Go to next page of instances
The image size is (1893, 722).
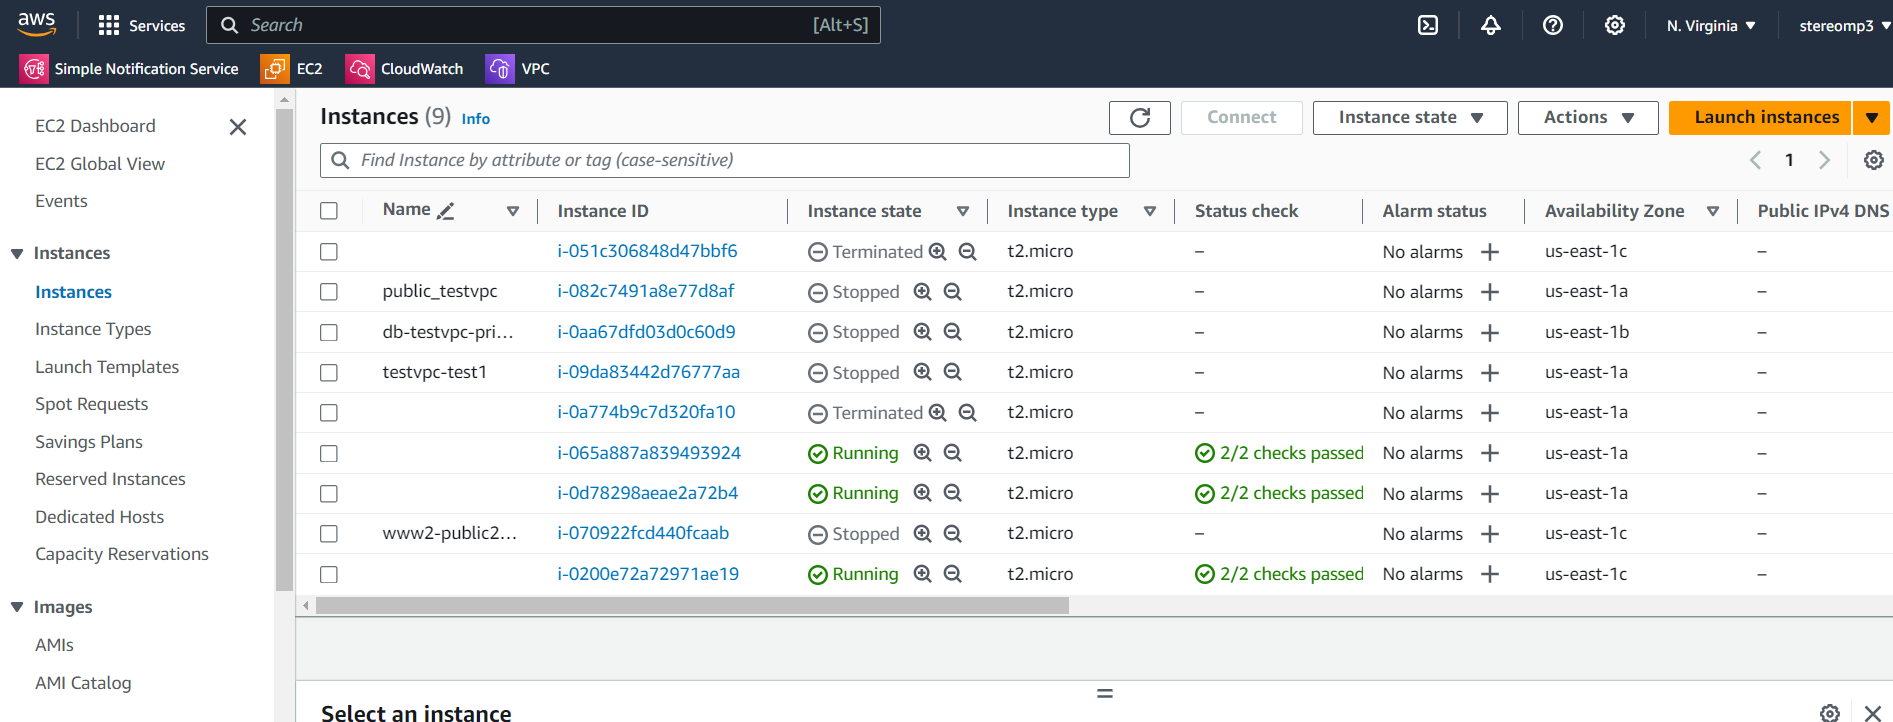pyautogui.click(x=1824, y=160)
